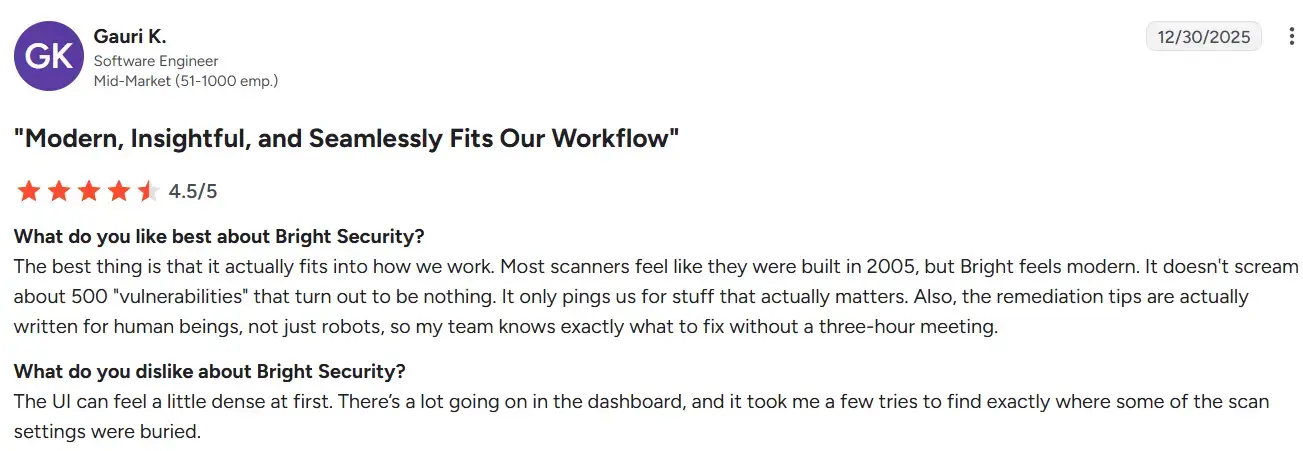Select the third red rating star
Viewport: 1303px width, 451px height.
(89, 191)
